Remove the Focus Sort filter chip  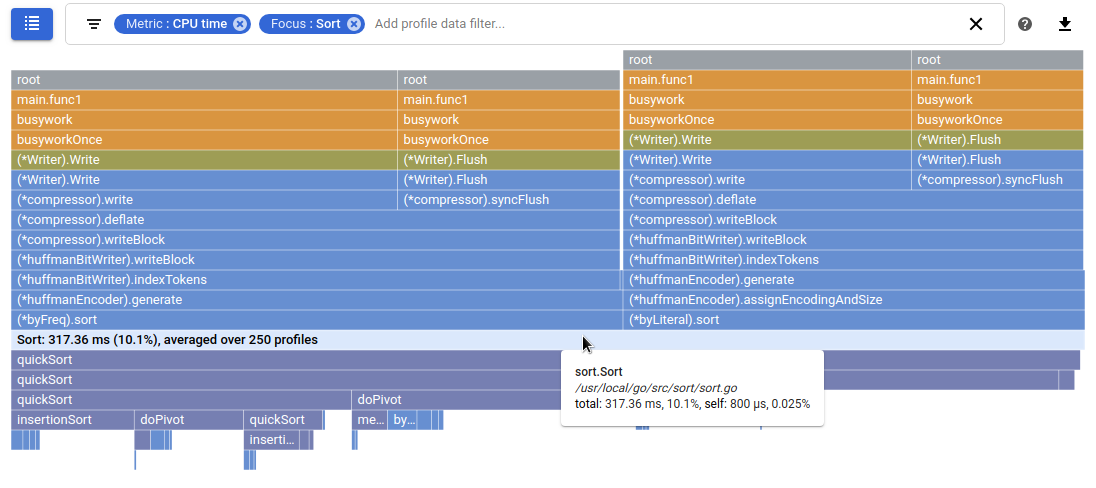pos(354,24)
